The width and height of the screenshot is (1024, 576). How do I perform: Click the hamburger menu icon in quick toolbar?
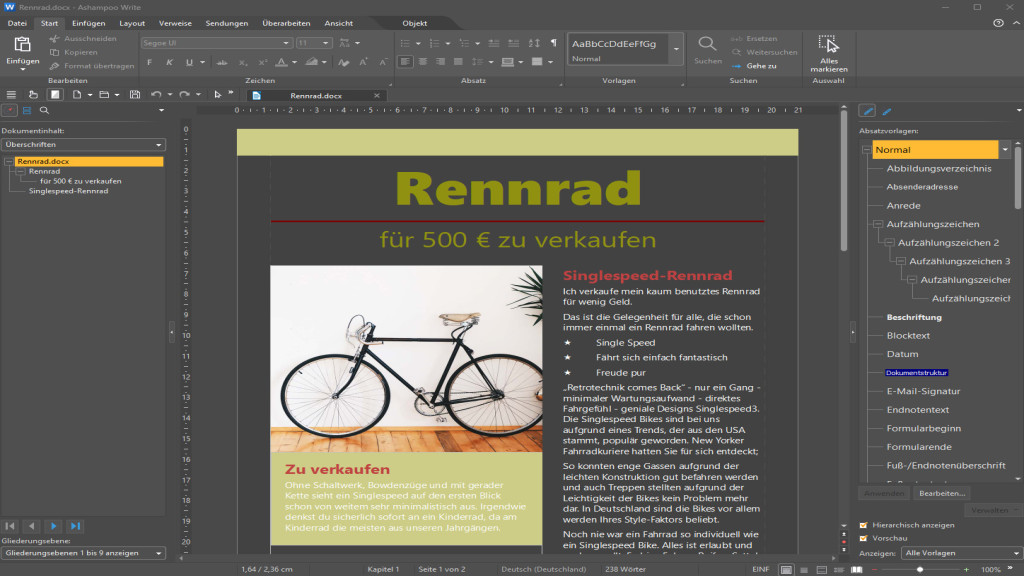click(x=10, y=95)
